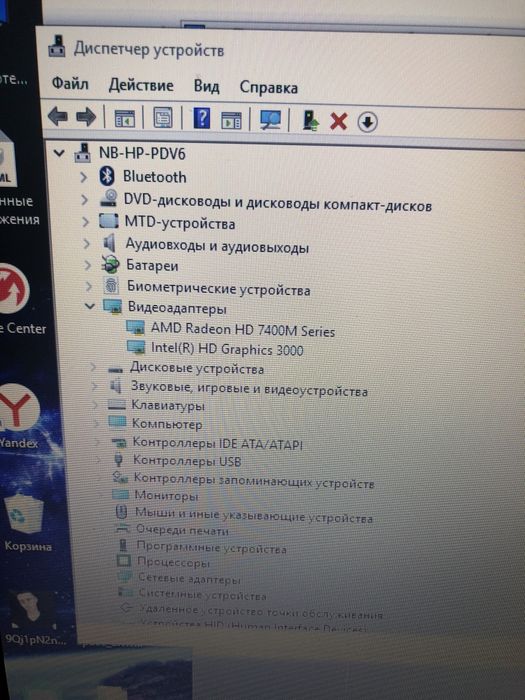Toggle the action pane toolbar icon
Screen dimensions: 525x700
coord(231,121)
